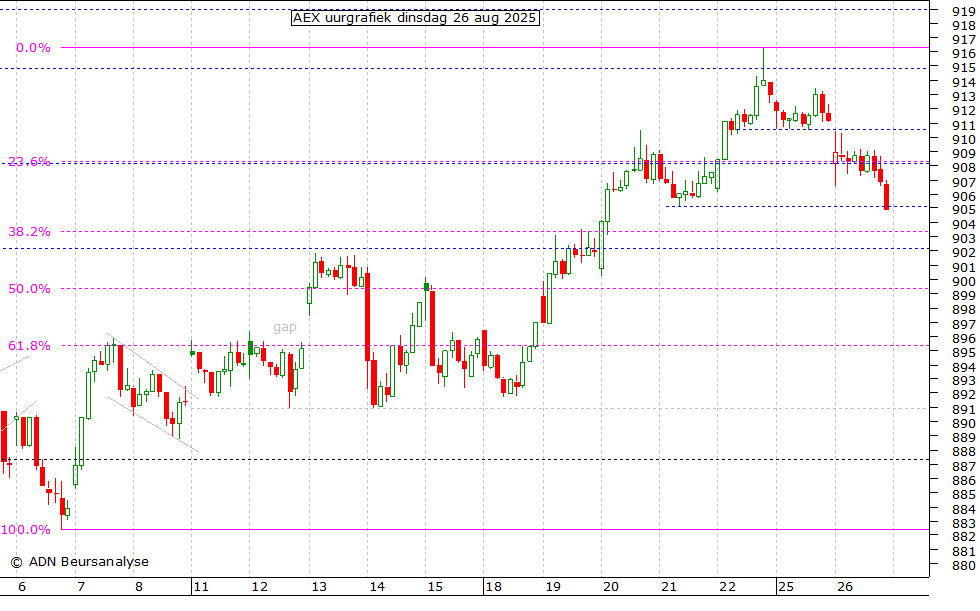This screenshot has width=980, height=611.
Task: Select the 23.6% Fibonacci level label
Action: click(x=29, y=161)
